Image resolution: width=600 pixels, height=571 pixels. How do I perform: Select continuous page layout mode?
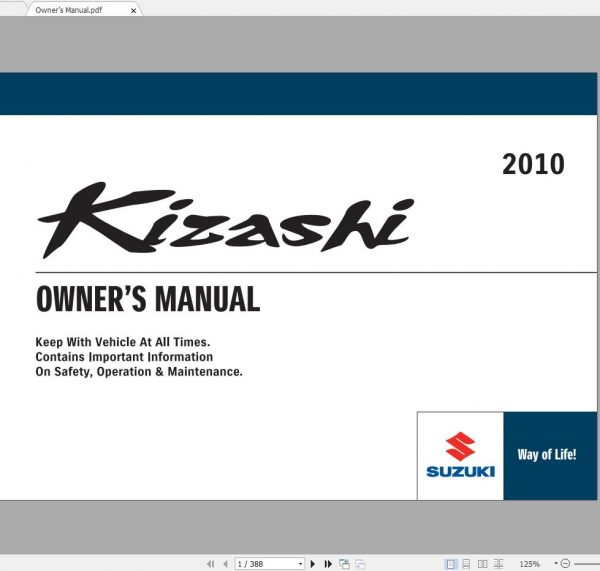click(x=466, y=564)
